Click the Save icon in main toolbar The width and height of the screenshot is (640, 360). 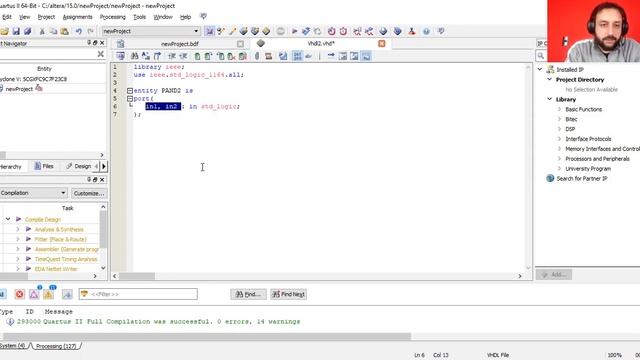pos(16,31)
